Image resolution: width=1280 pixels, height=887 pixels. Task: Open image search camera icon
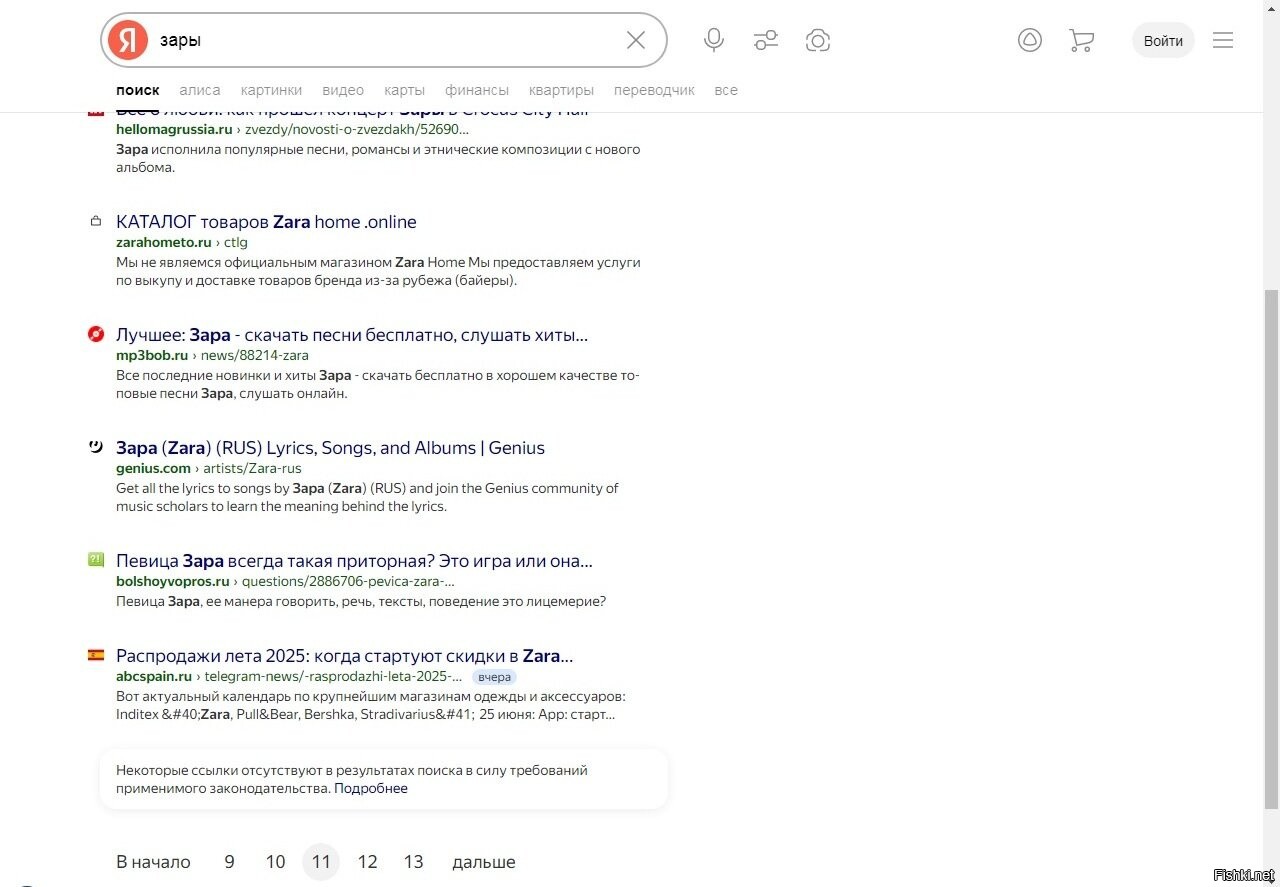pos(818,40)
